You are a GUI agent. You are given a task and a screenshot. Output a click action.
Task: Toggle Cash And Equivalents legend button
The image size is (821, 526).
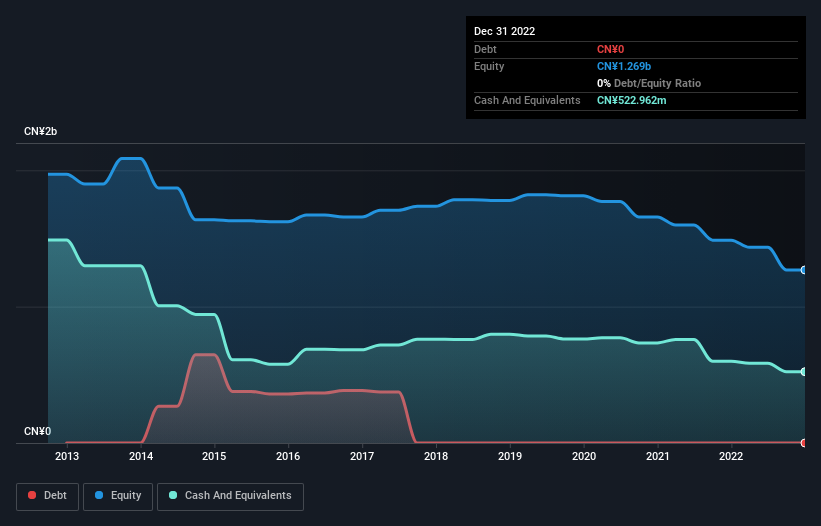[230, 496]
